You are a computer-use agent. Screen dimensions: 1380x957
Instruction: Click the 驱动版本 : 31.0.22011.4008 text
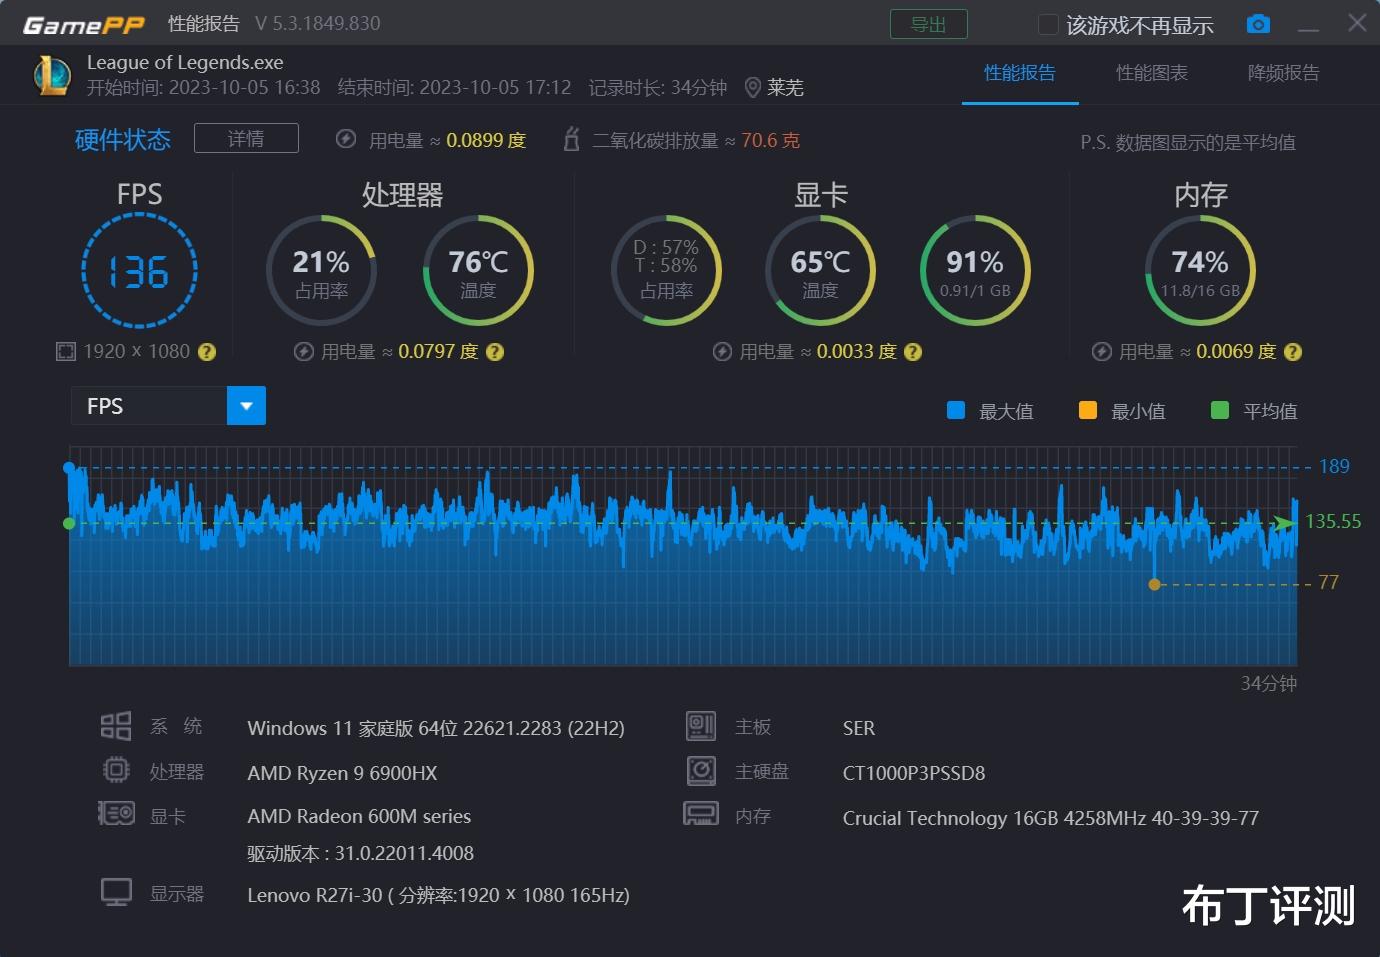click(x=360, y=854)
